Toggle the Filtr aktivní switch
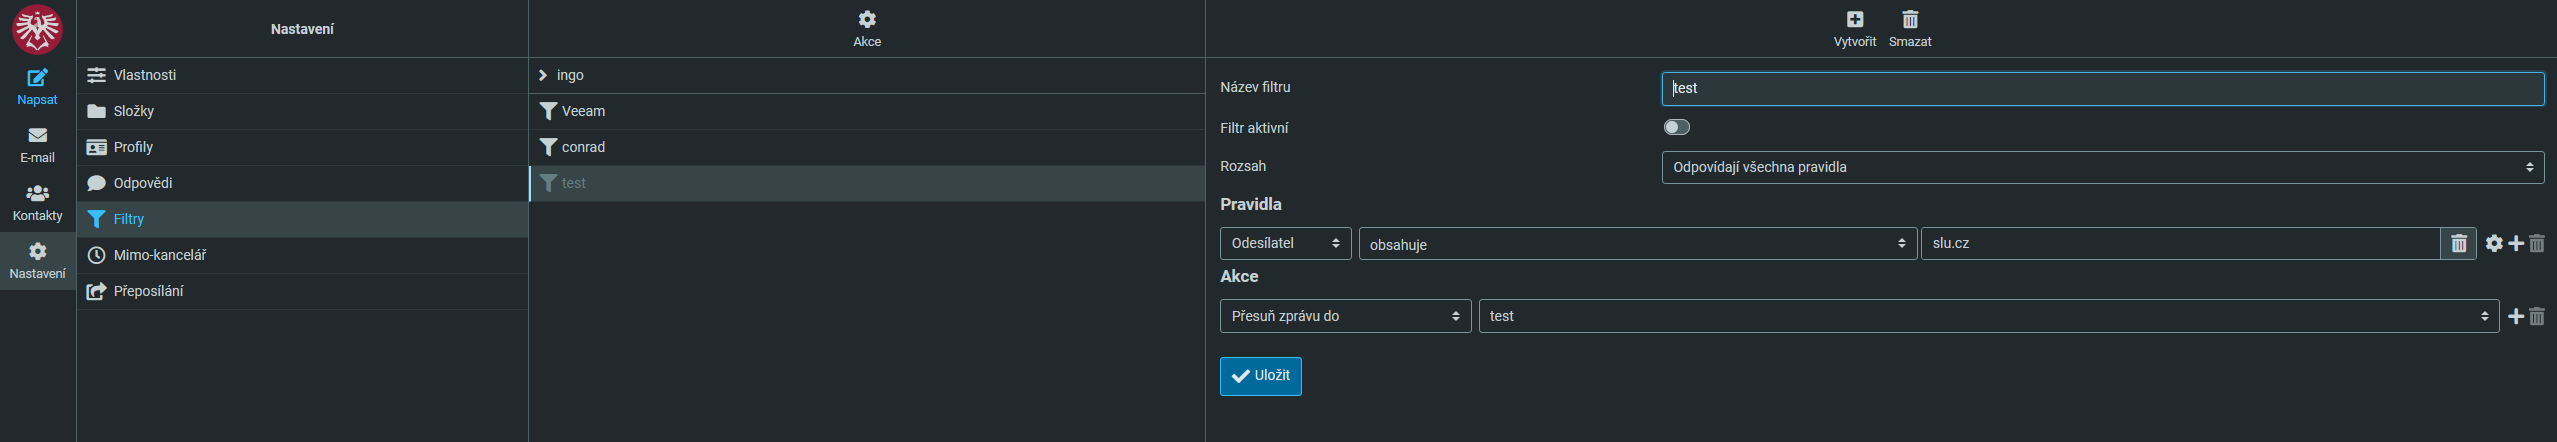Screen dimensions: 2557x442 1676,127
